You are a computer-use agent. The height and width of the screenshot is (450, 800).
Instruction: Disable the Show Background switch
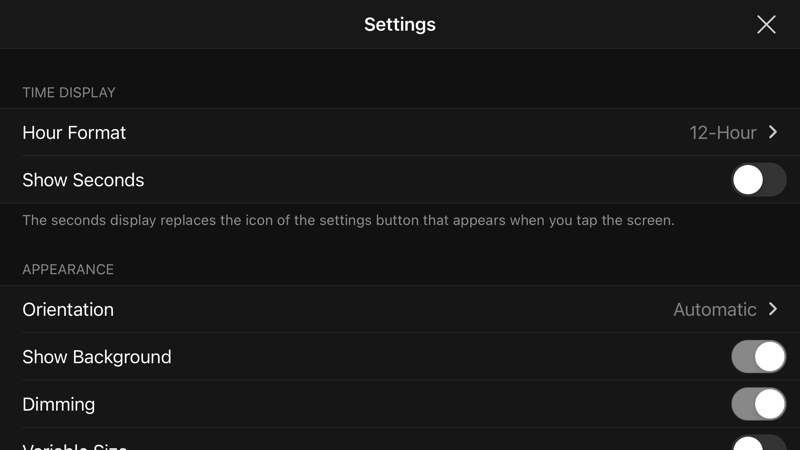(x=758, y=357)
